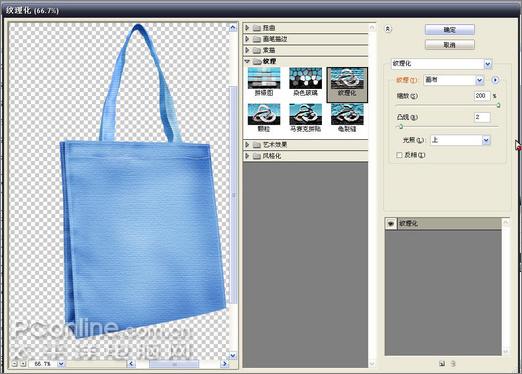Click the preview scroll-left arrow
The width and height of the screenshot is (522, 374).
tap(131, 364)
